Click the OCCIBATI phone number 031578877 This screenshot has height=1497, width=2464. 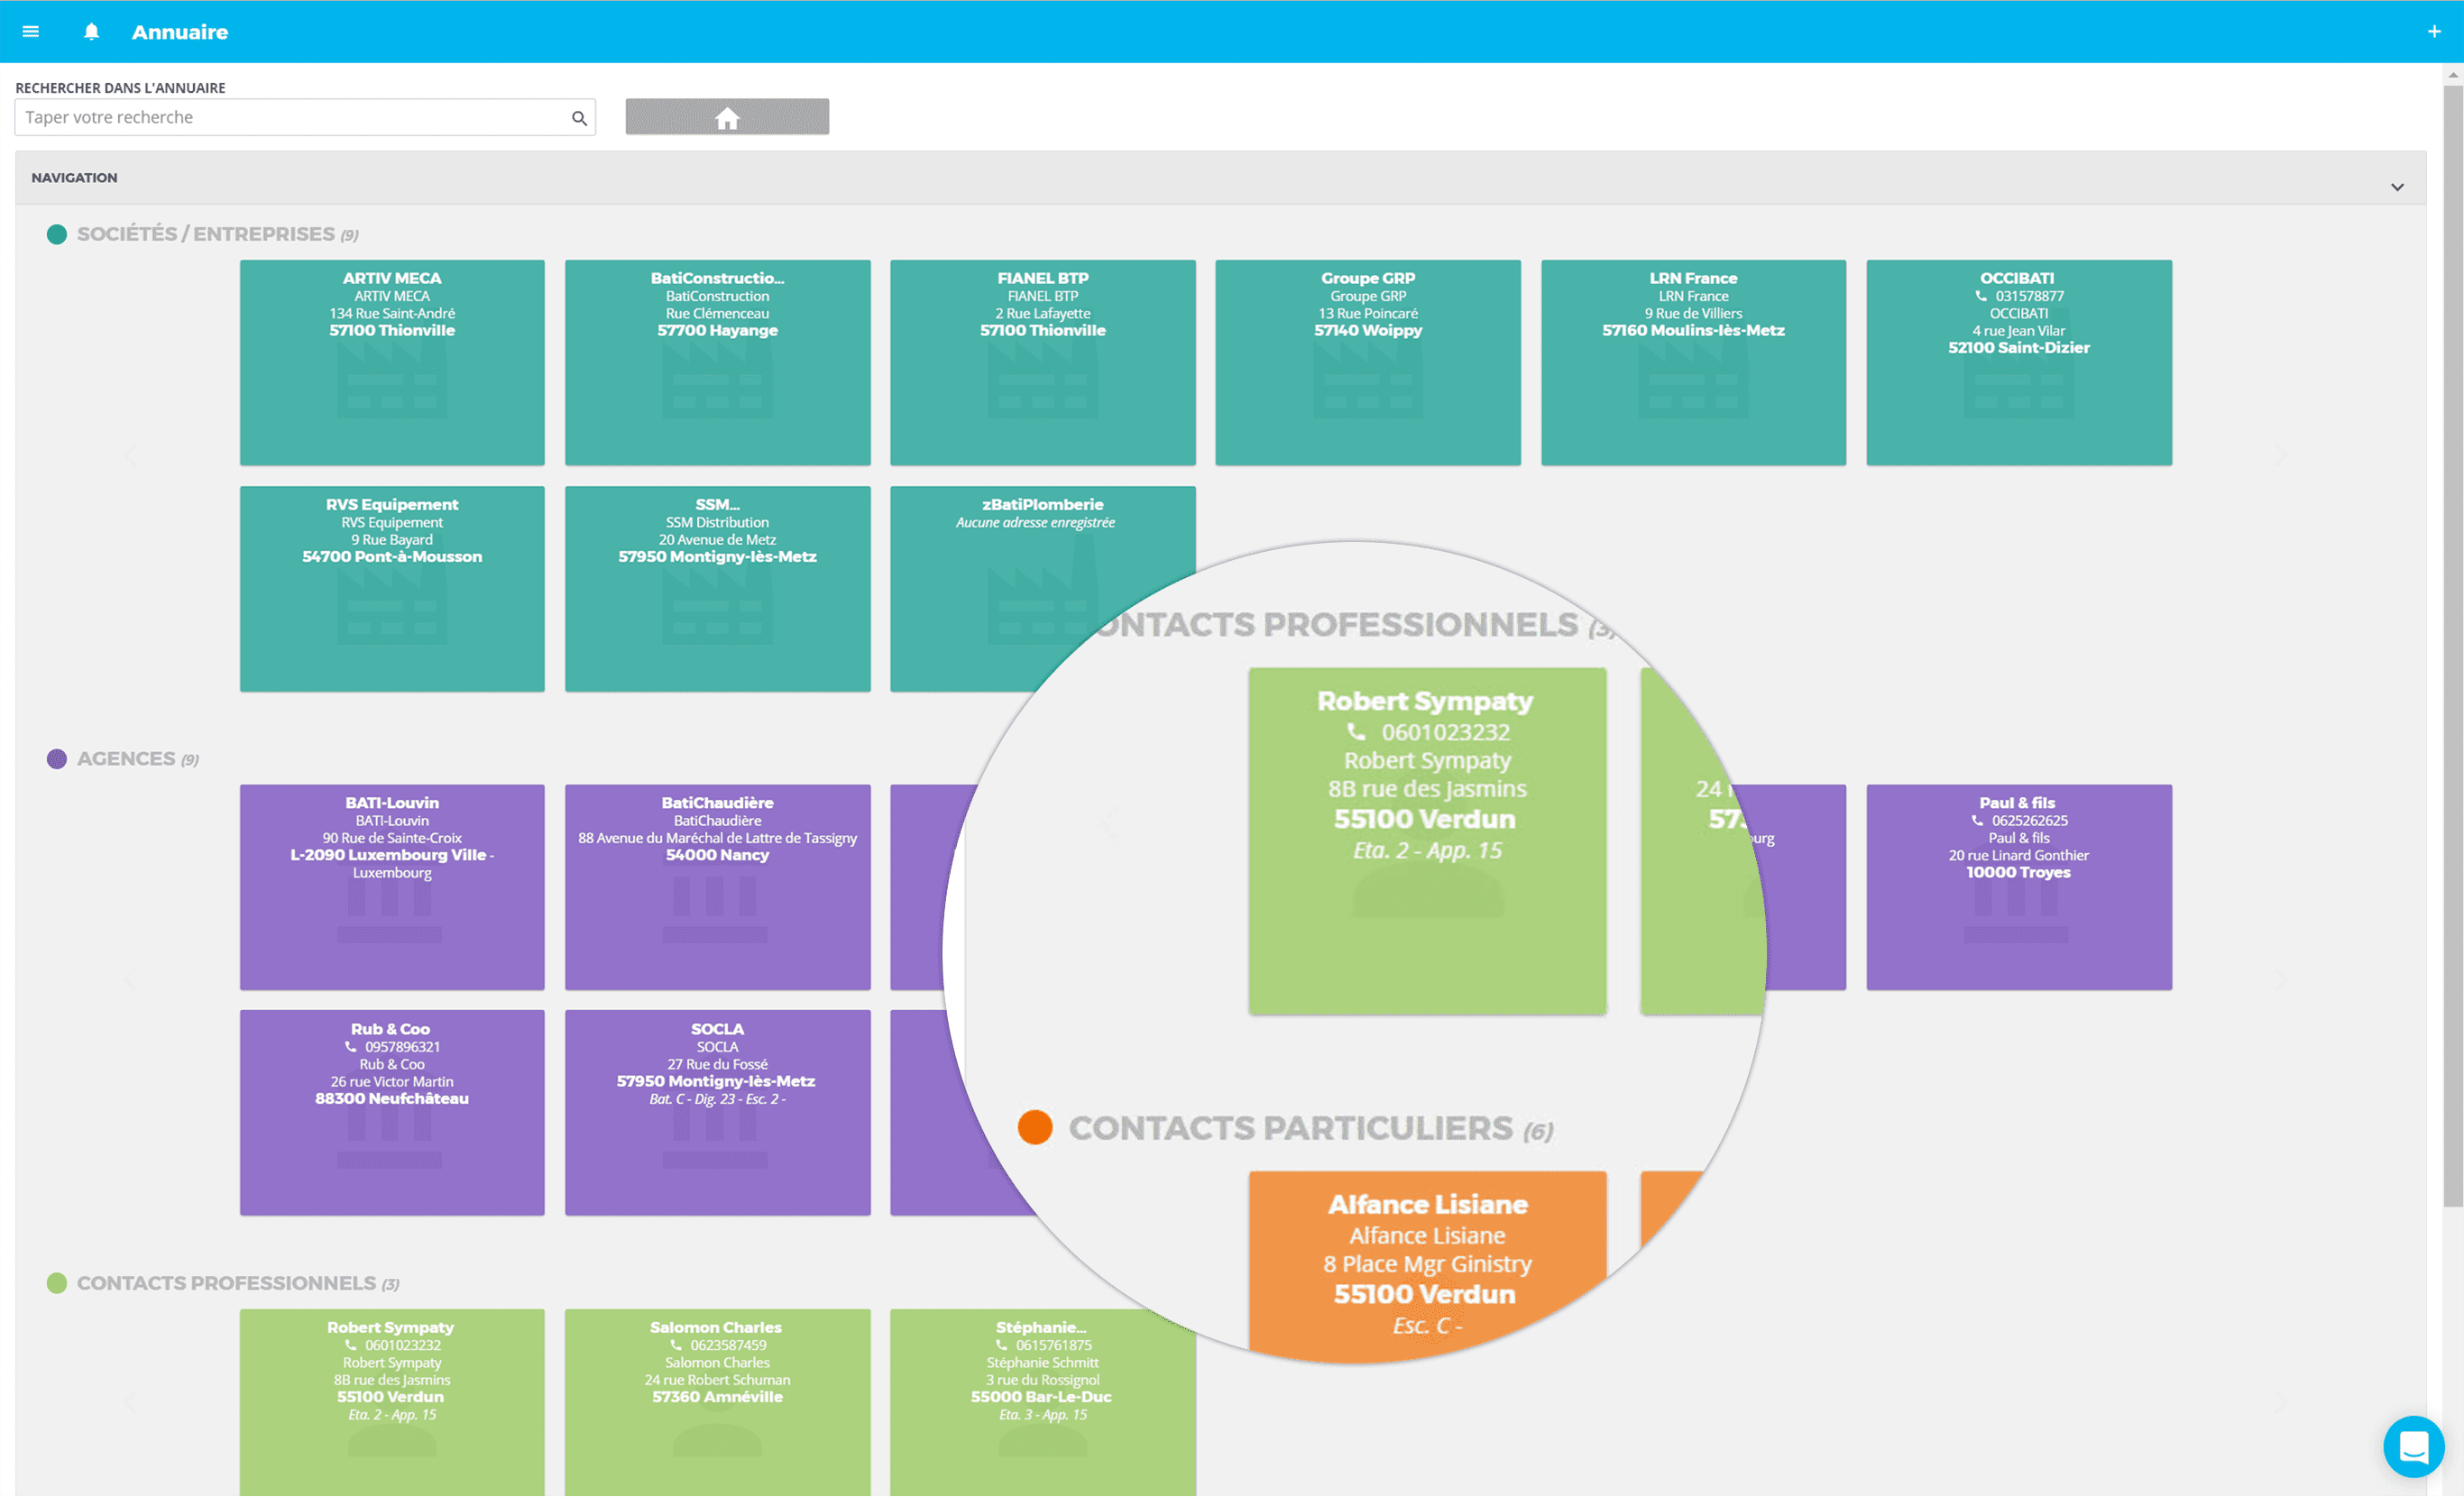point(2029,296)
